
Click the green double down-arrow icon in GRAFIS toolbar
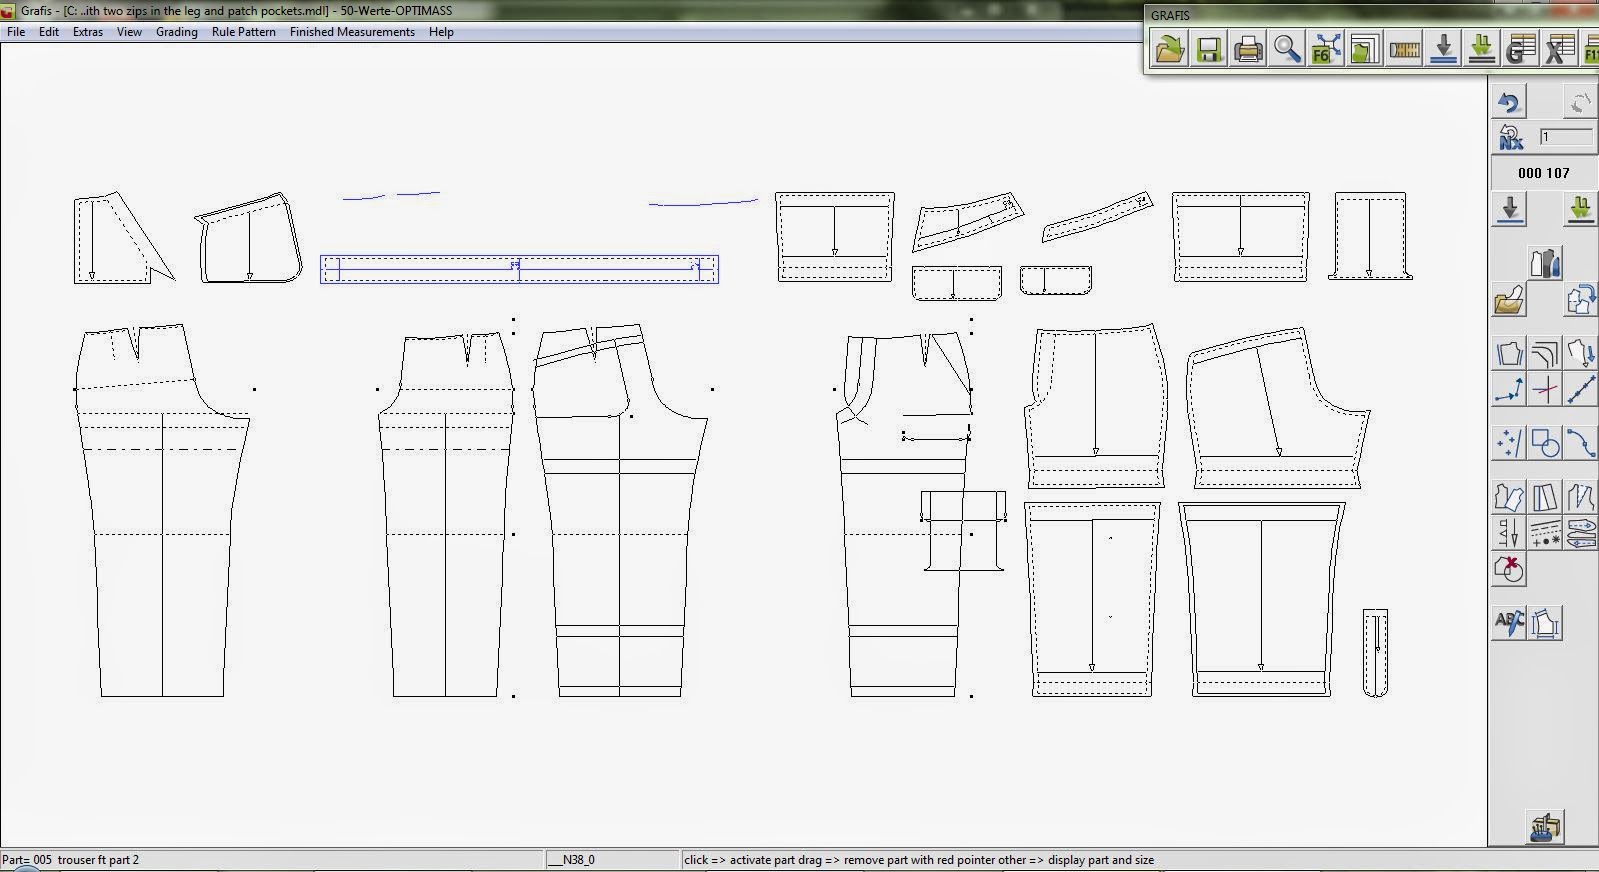[x=1481, y=48]
